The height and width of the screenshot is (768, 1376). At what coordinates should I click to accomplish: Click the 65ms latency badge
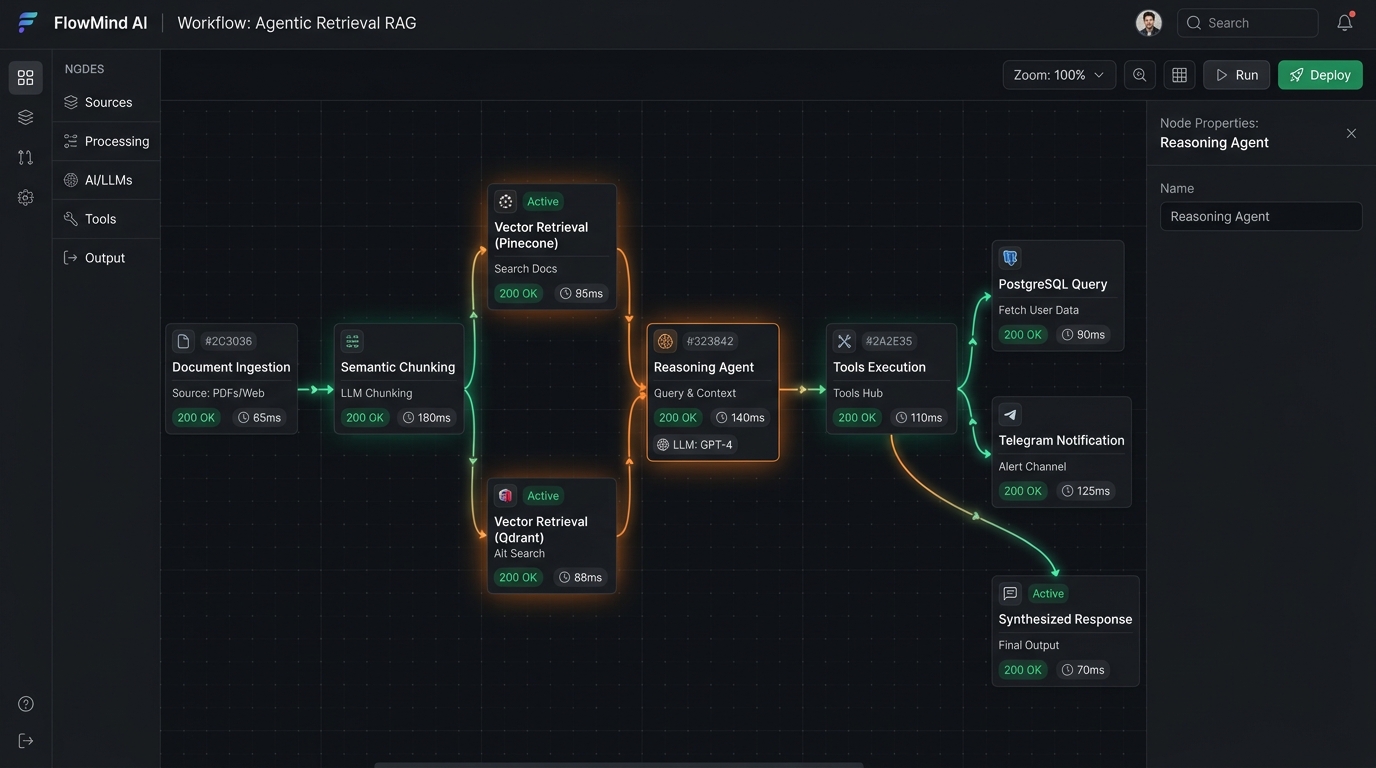click(259, 417)
